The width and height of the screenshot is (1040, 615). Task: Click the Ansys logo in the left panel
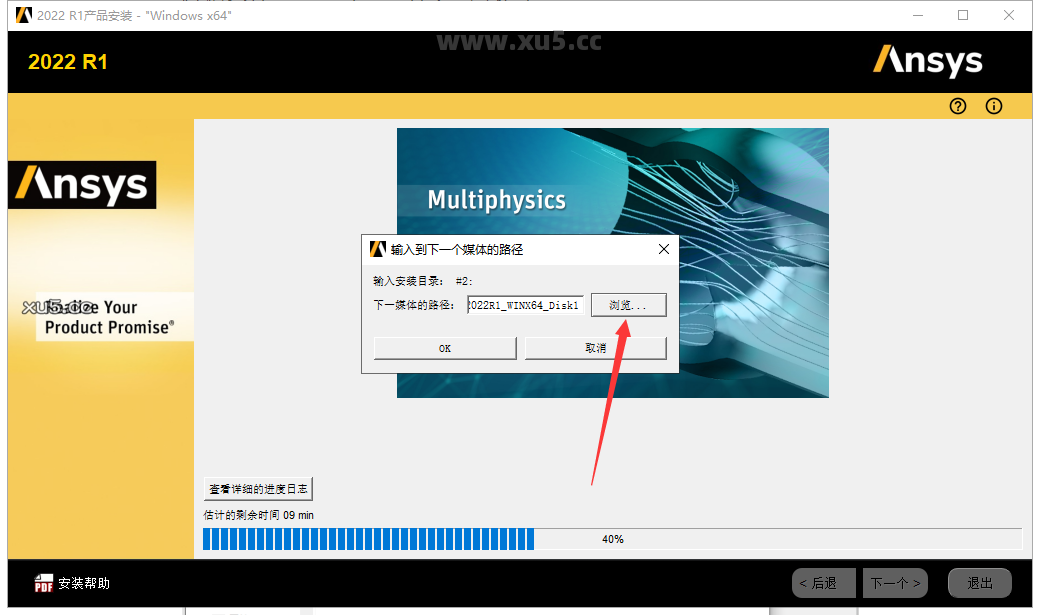click(x=81, y=184)
